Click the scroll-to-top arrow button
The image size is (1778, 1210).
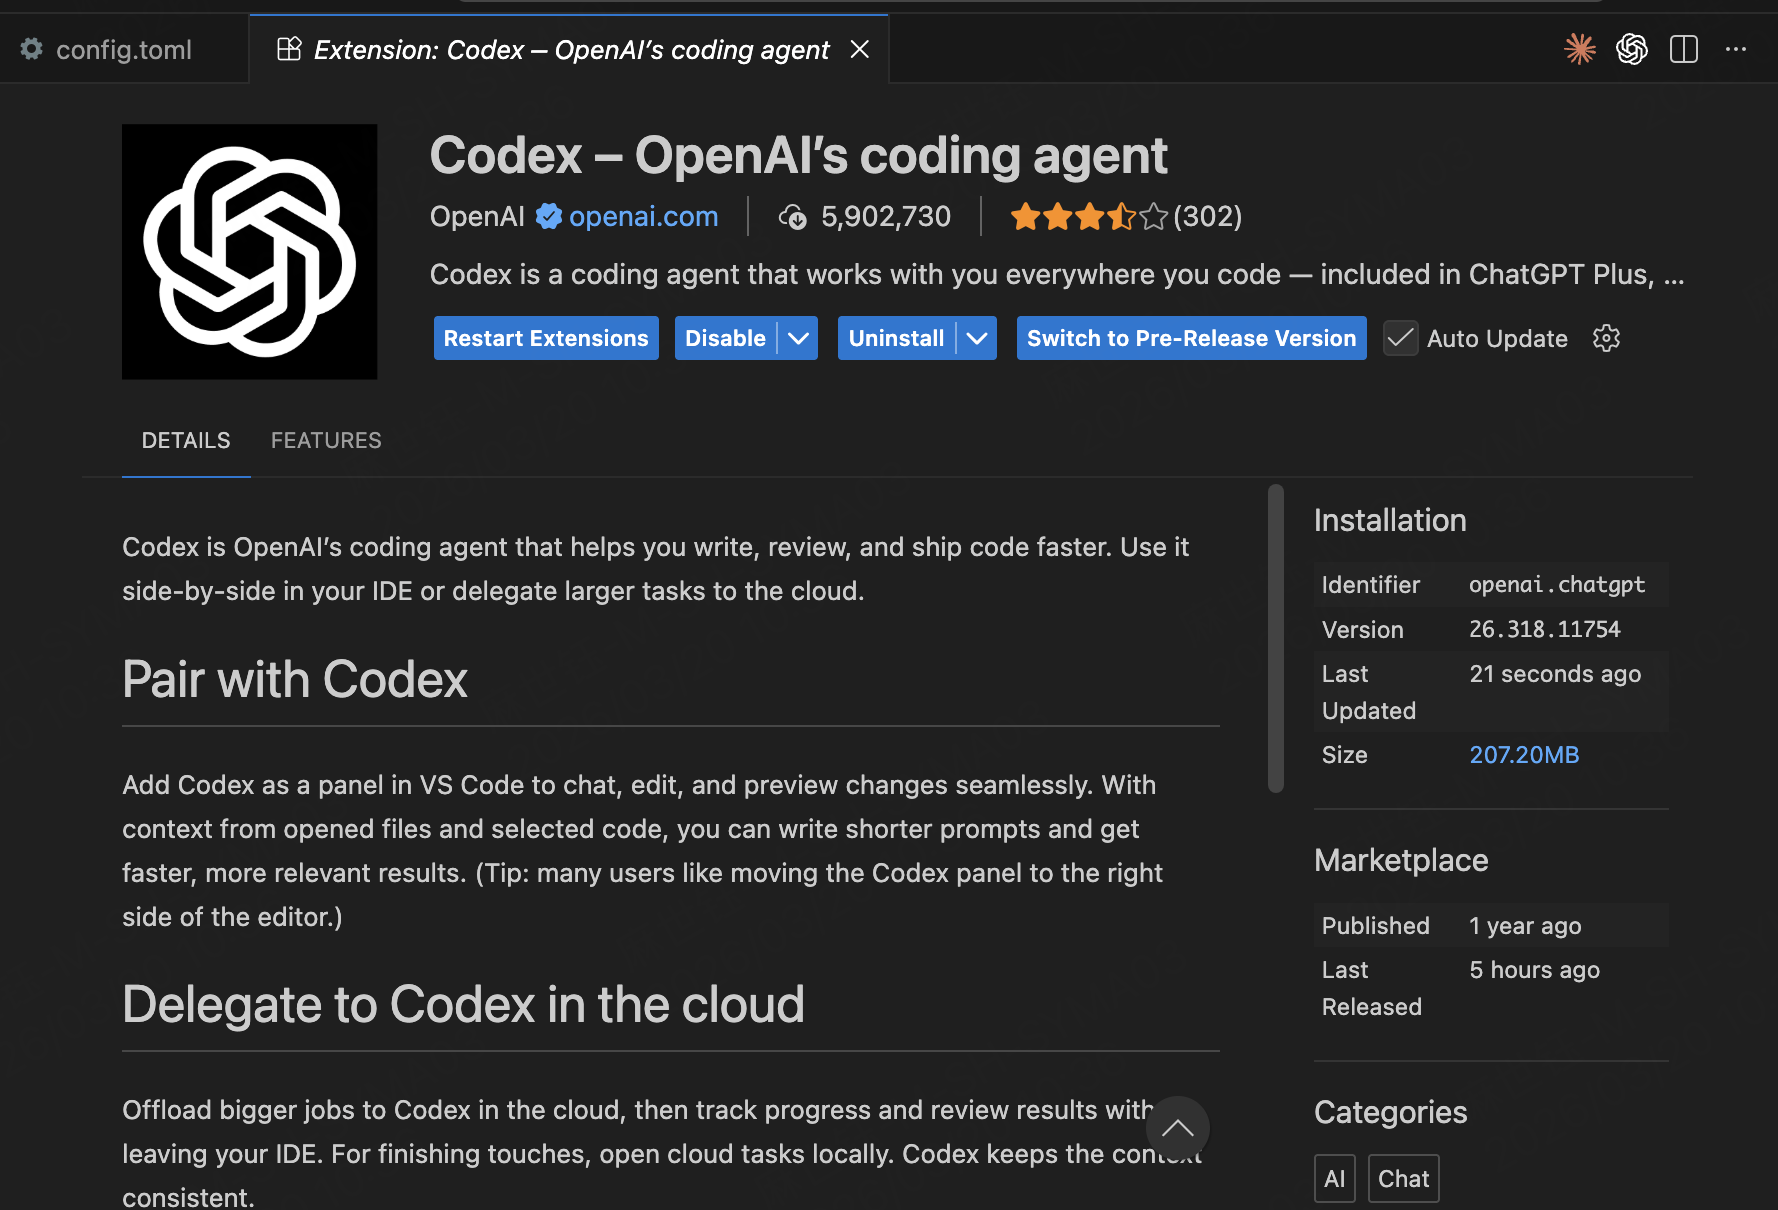pyautogui.click(x=1178, y=1128)
